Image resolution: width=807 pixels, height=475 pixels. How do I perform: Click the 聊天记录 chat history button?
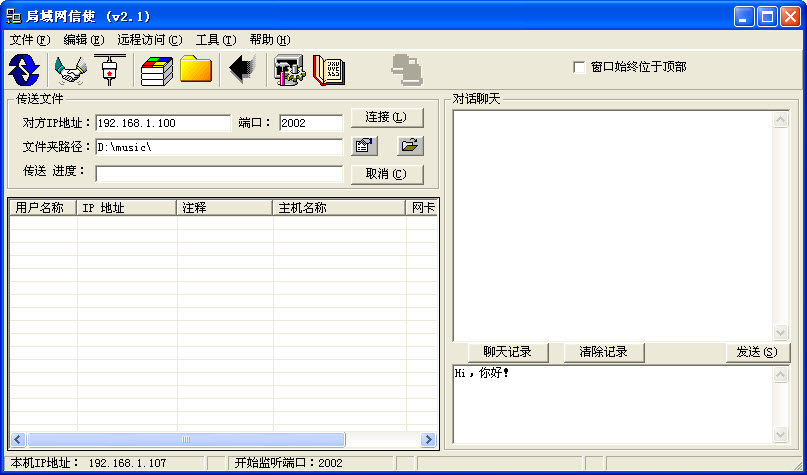tap(508, 352)
